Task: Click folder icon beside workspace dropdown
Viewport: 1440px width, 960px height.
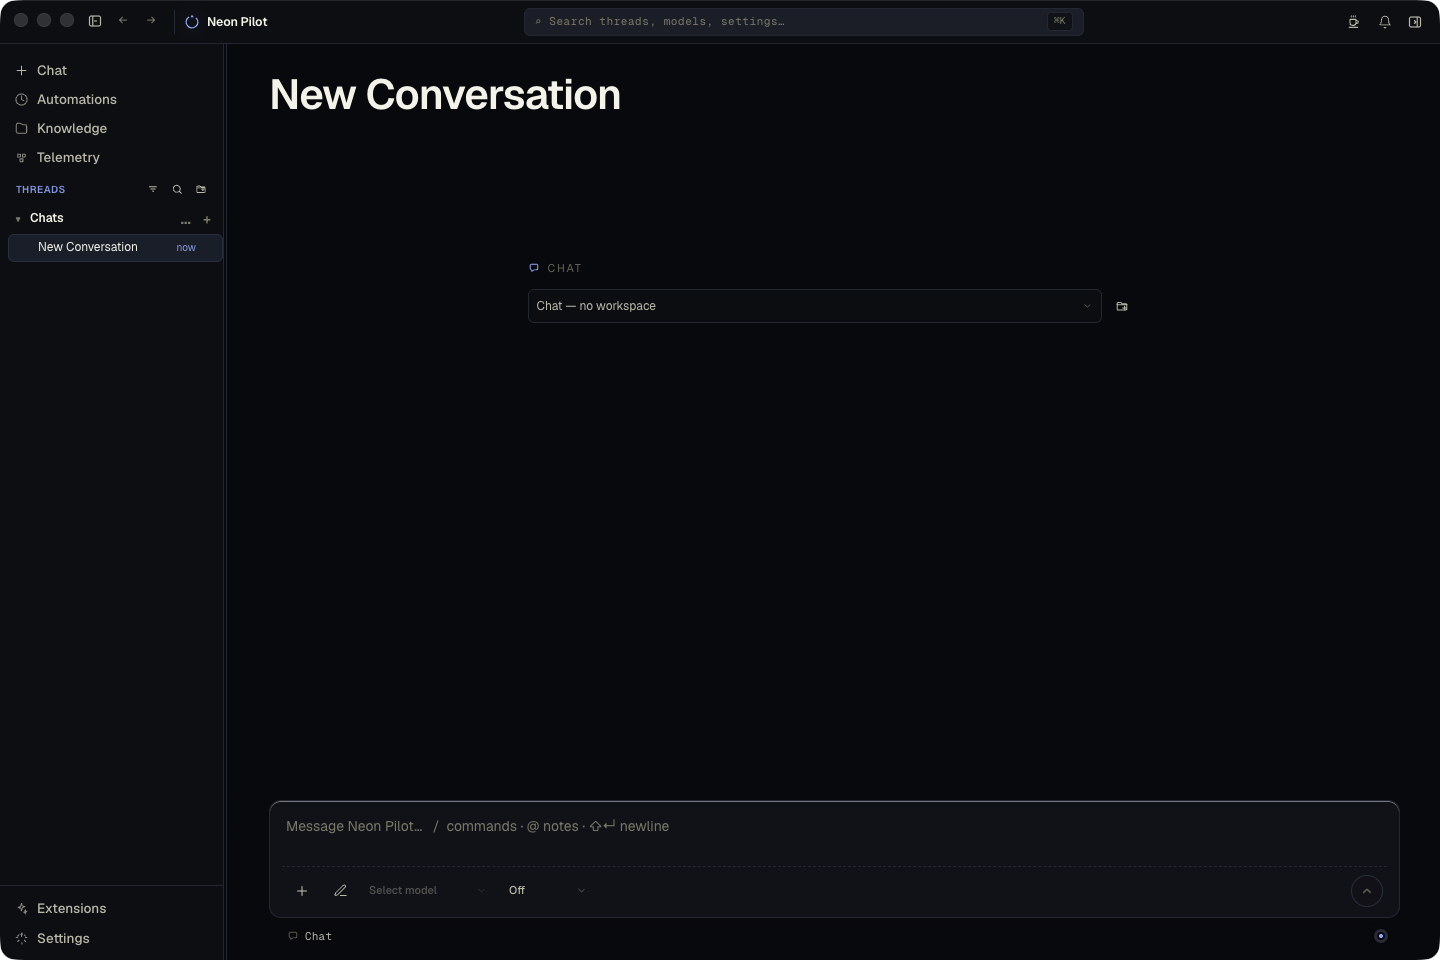Action: pos(1122,307)
